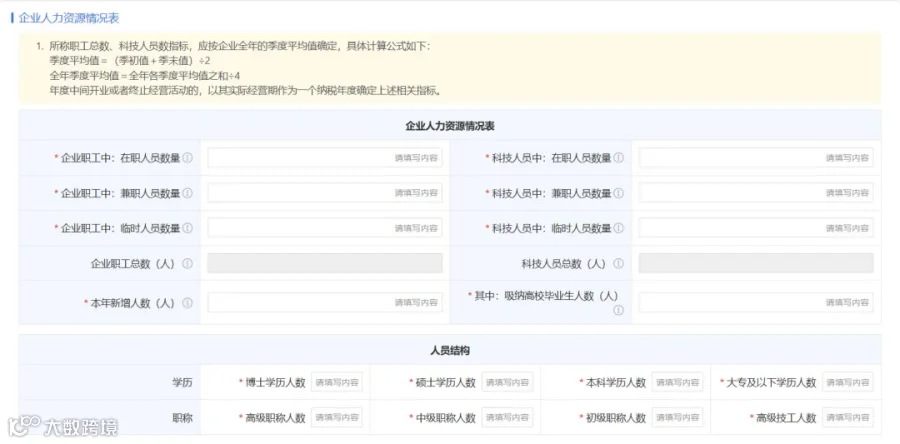Click the 季度平均值 formula line
Image resolution: width=900 pixels, height=444 pixels.
click(x=130, y=60)
